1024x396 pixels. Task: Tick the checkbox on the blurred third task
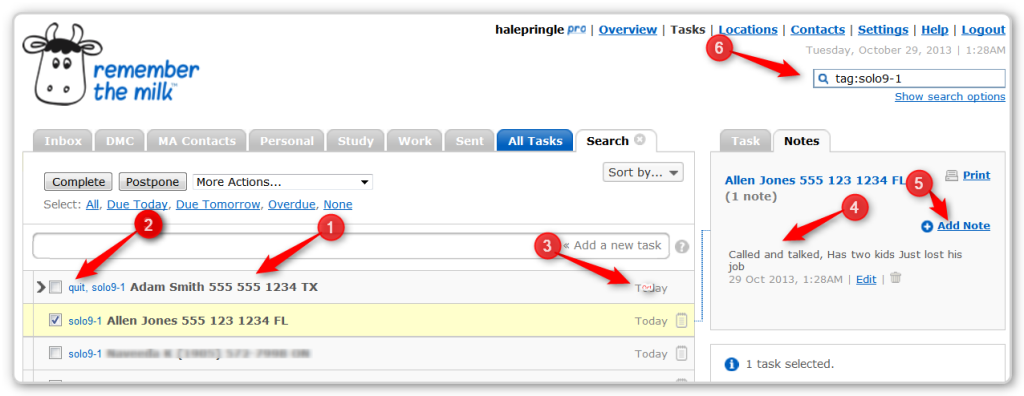[x=56, y=353]
